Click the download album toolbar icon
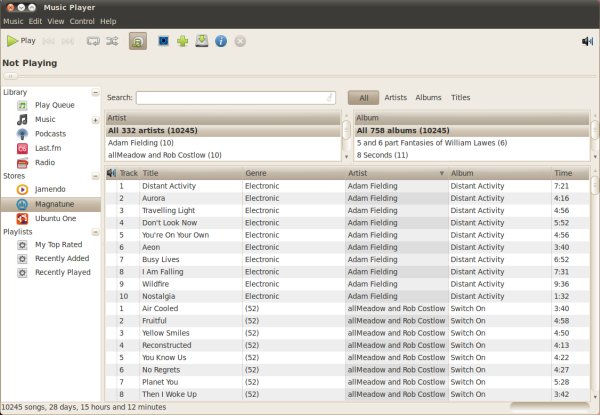This screenshot has width=600, height=415. tap(201, 41)
